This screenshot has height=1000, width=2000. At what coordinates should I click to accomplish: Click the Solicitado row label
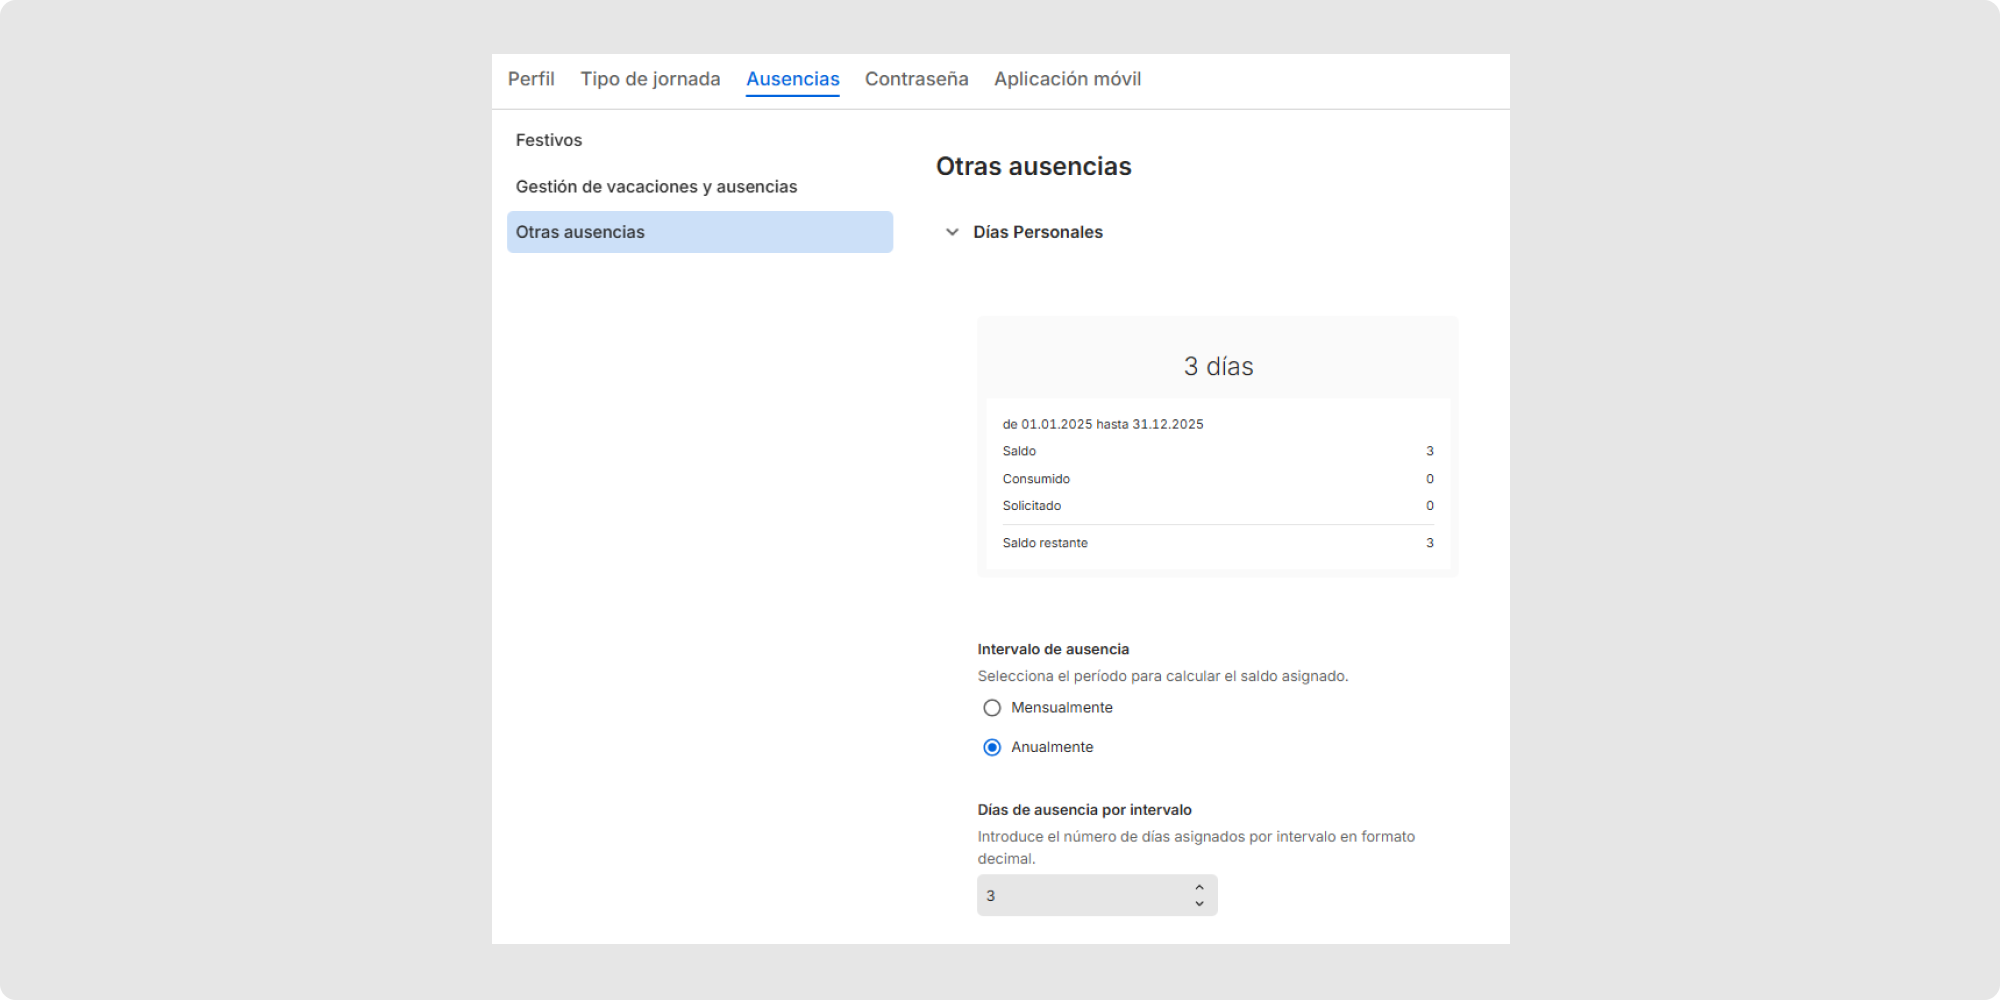(x=1032, y=506)
